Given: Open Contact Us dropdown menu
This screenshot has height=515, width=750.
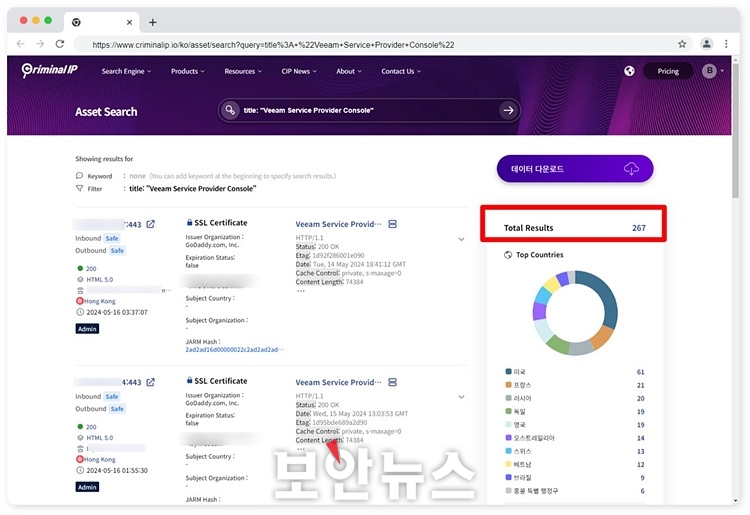Looking at the screenshot, I should [x=401, y=71].
